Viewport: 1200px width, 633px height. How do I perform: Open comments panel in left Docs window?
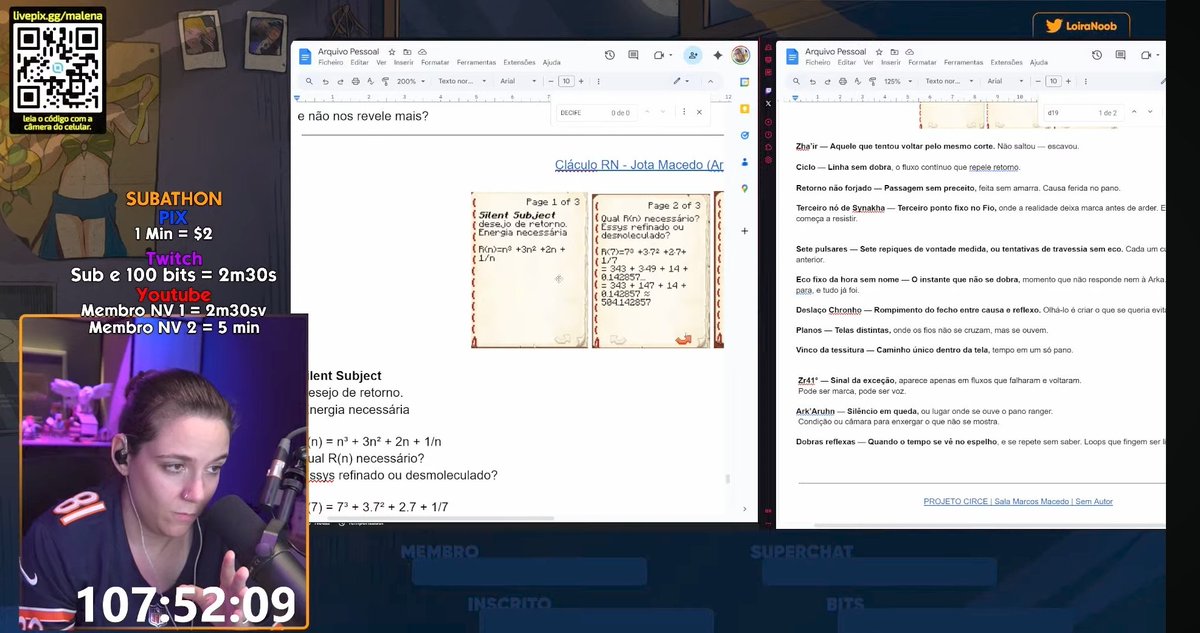coord(634,55)
